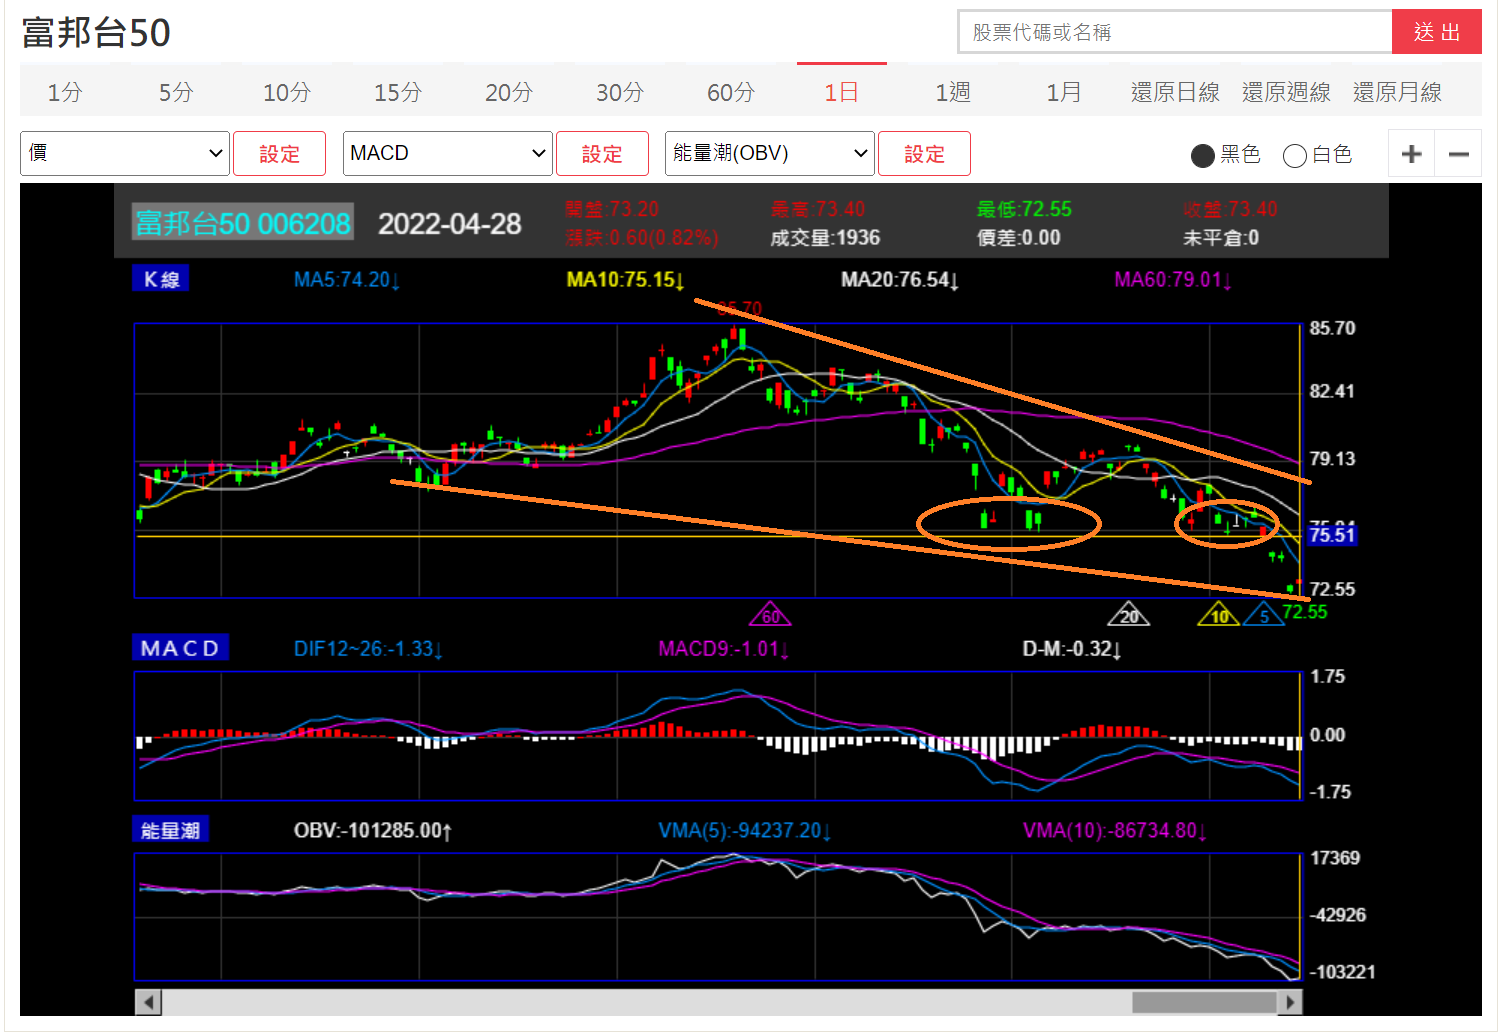Switch to the 15分 timeframe tab

point(398,92)
